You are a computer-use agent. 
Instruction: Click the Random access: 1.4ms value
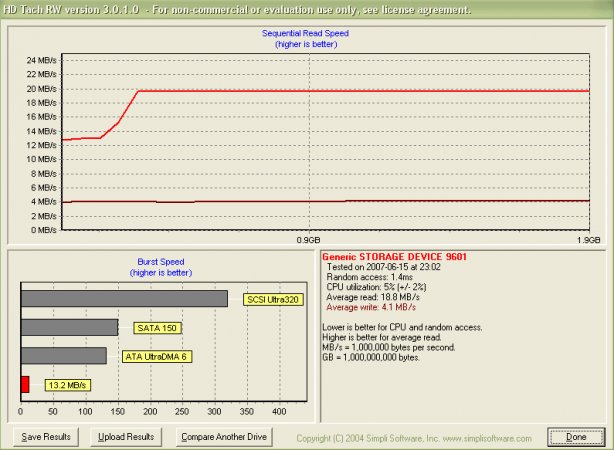369,277
